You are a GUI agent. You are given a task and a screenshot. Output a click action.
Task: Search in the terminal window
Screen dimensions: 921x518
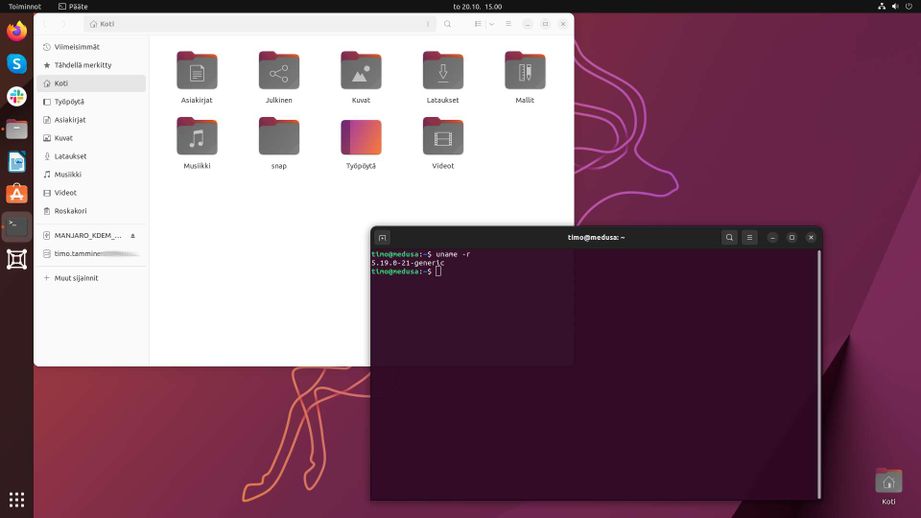click(730, 237)
